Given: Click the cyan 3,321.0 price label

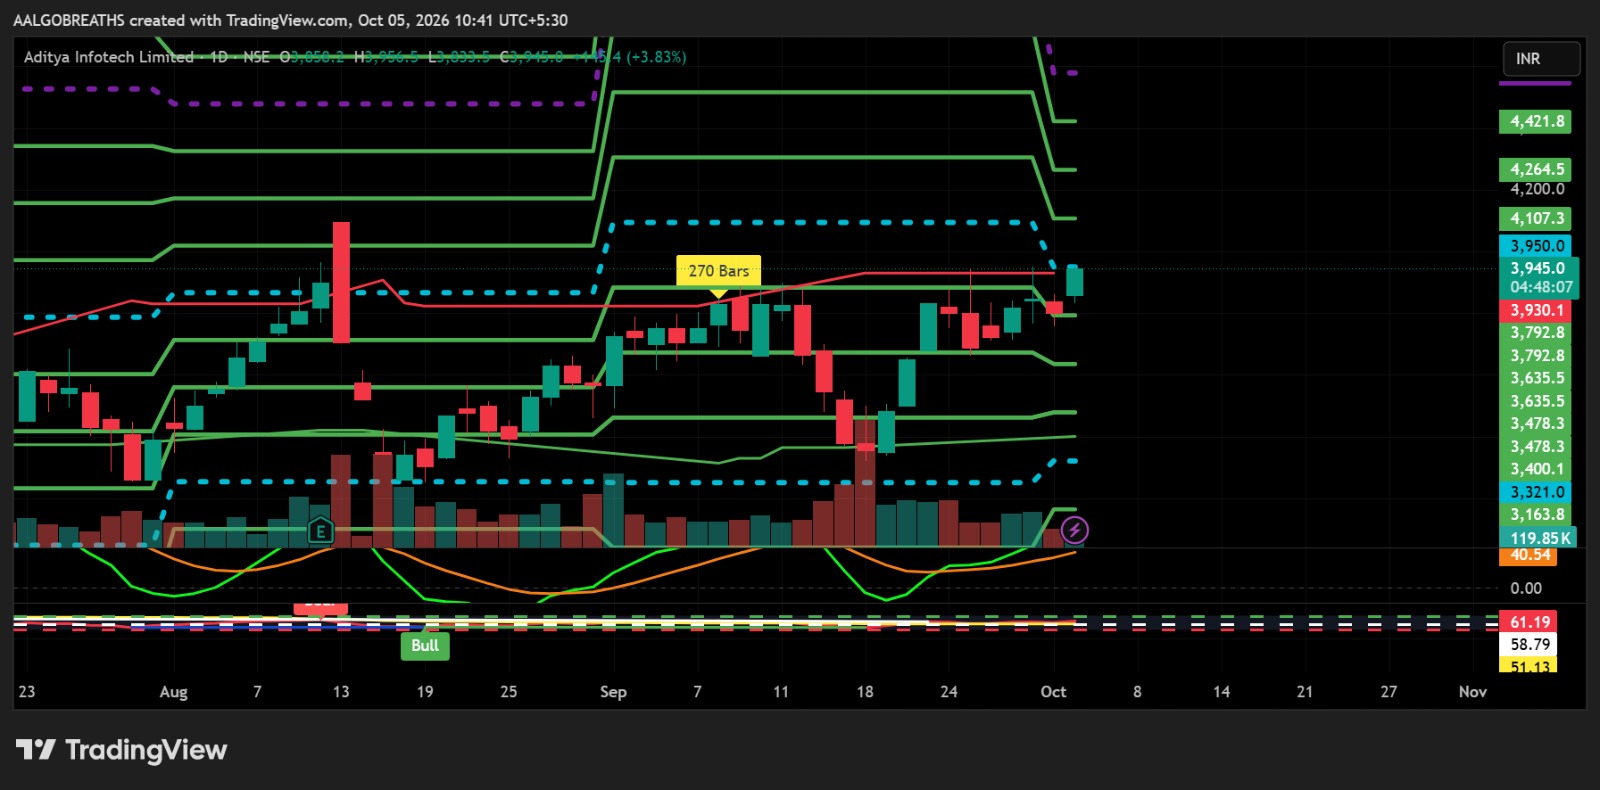Looking at the screenshot, I should click(1535, 492).
